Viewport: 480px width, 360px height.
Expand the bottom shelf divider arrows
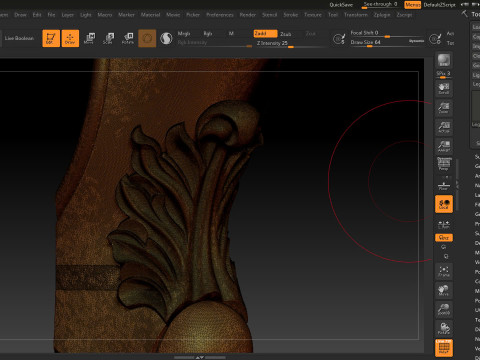point(200,358)
